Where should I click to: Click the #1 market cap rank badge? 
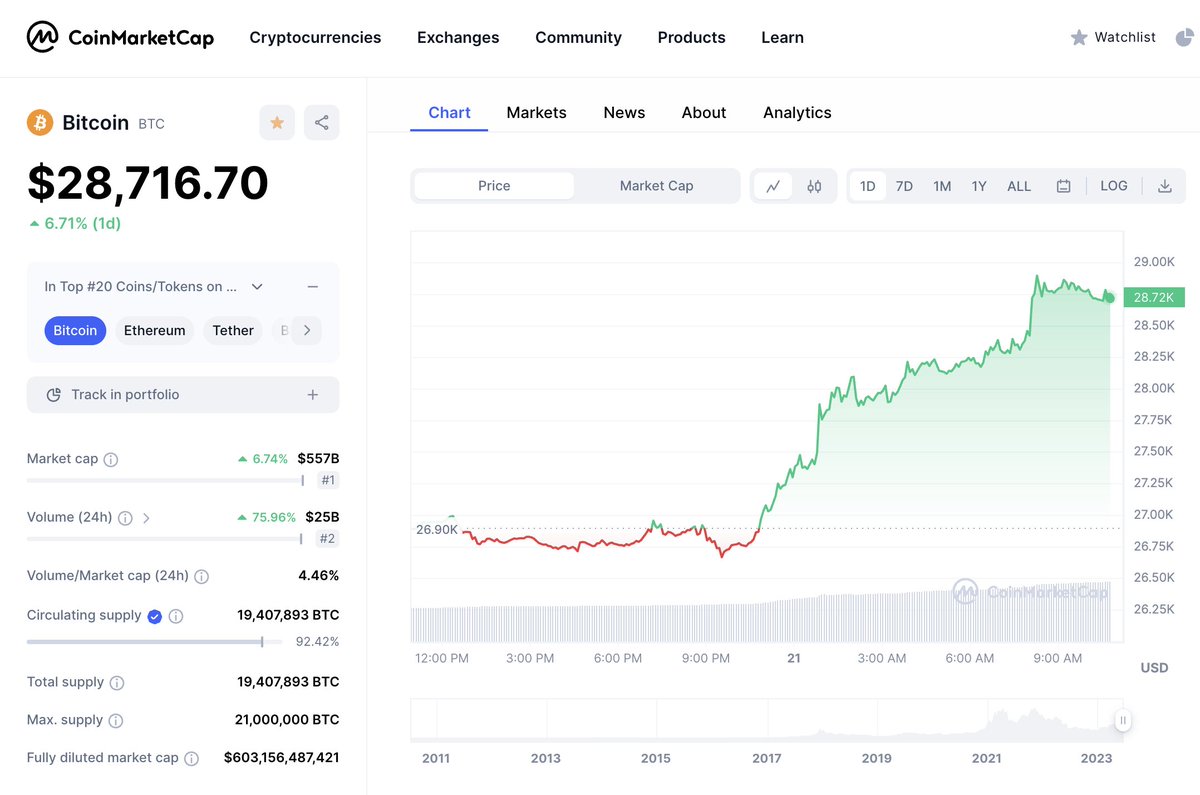(x=328, y=481)
